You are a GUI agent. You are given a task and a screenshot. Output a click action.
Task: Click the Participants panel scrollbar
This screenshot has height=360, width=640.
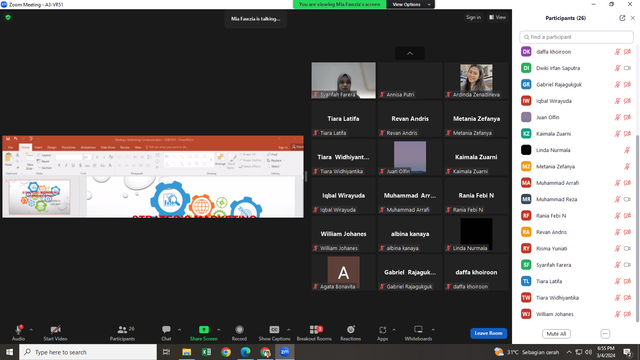637,229
